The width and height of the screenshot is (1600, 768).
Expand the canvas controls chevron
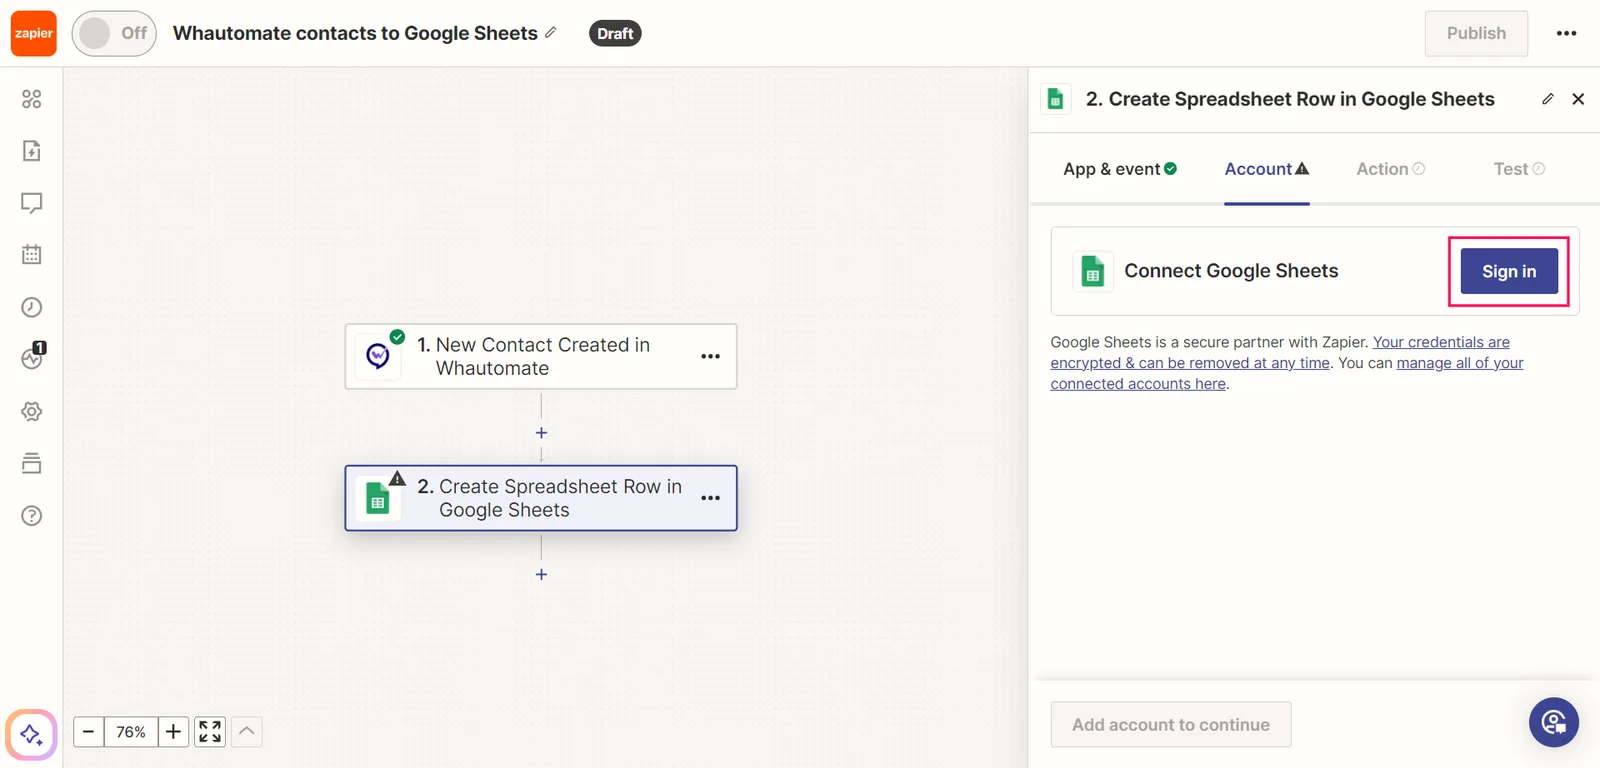coord(247,732)
